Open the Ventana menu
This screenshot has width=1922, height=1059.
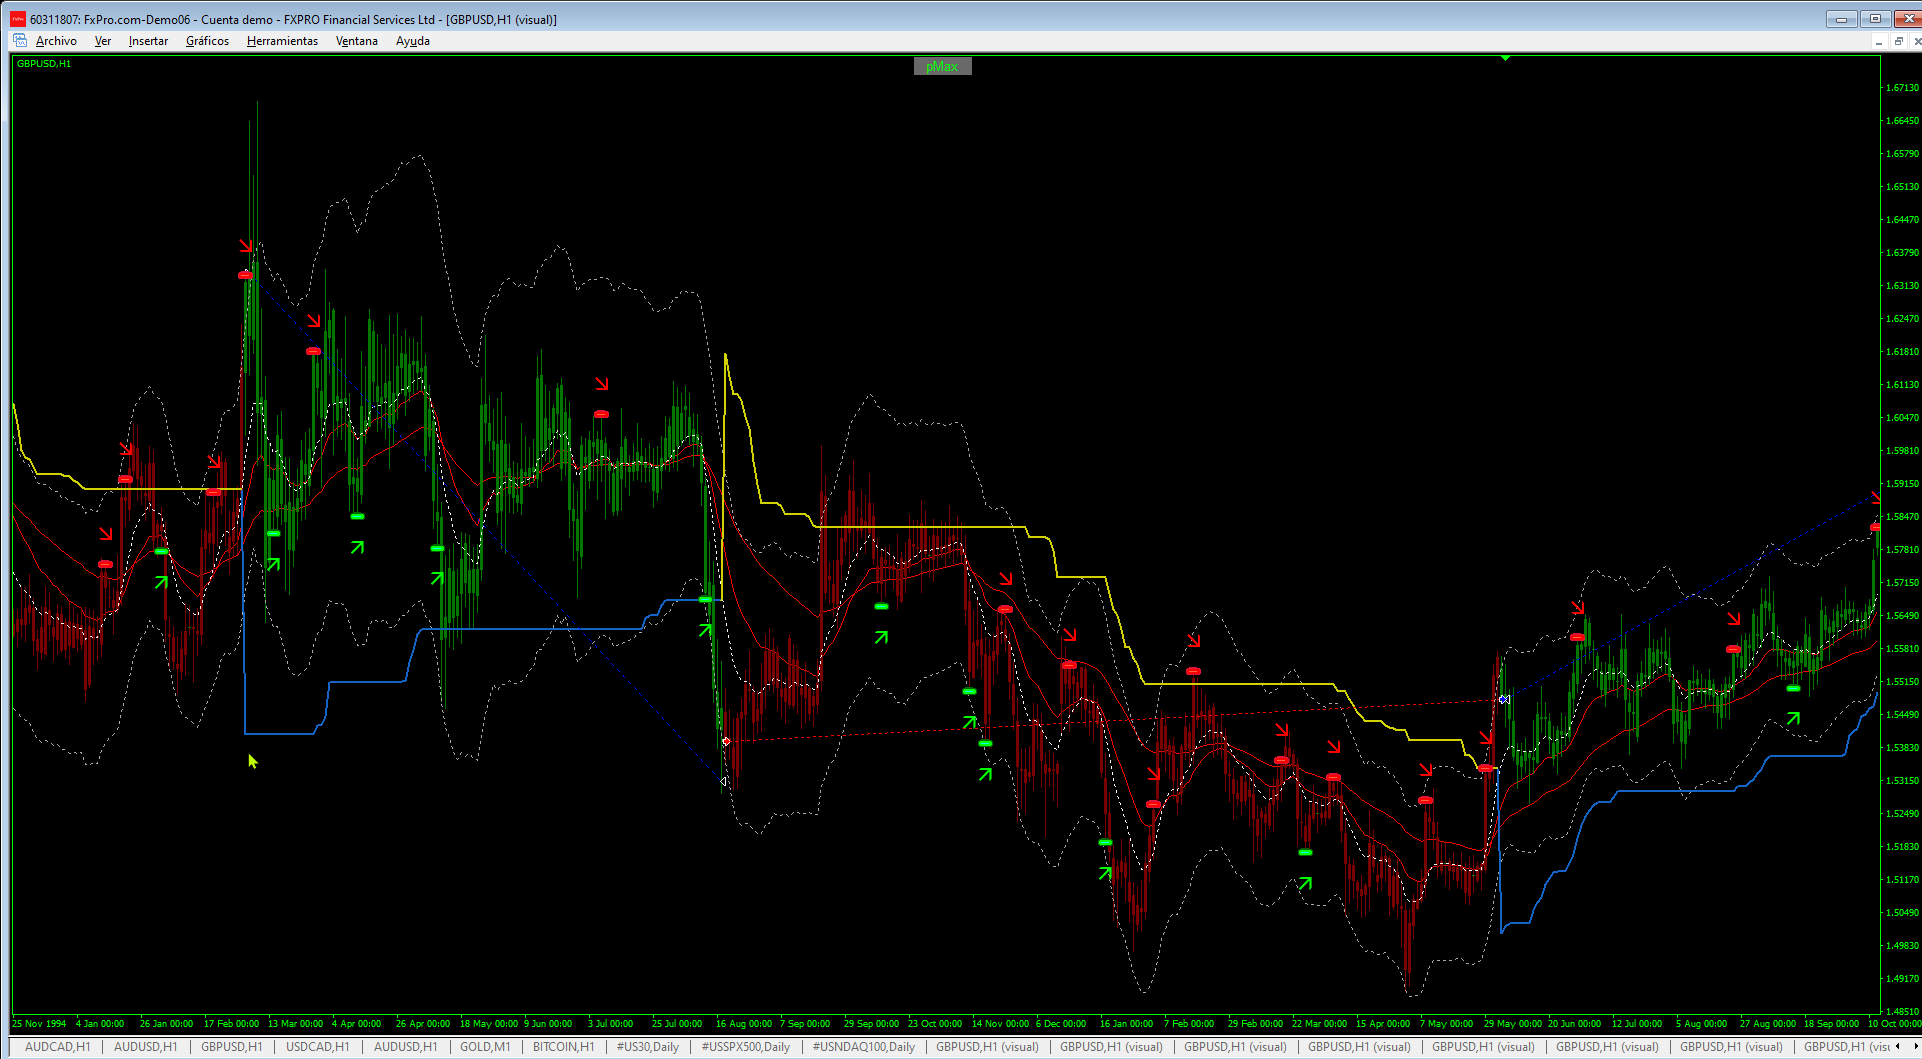357,41
